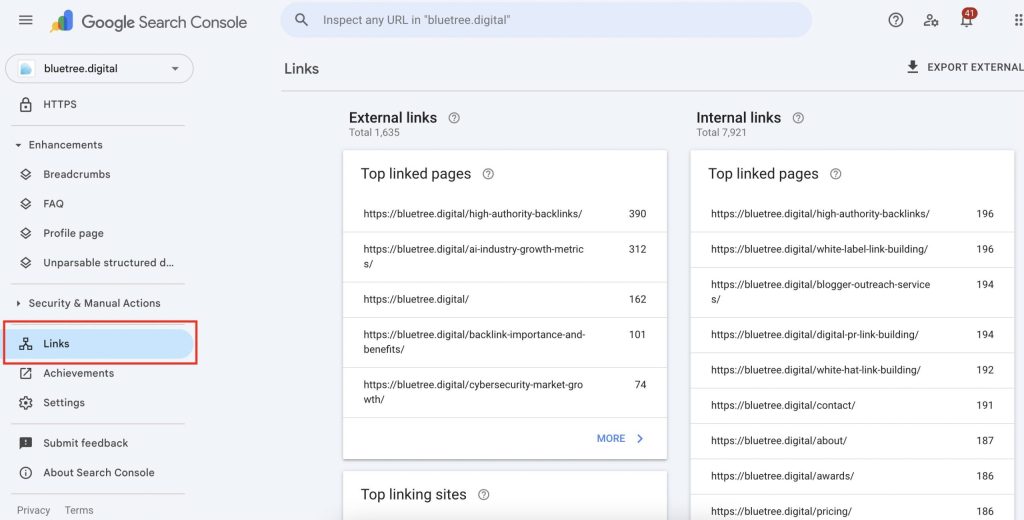Image resolution: width=1024 pixels, height=520 pixels.
Task: Show help for Internal Top linked pages
Action: [835, 174]
